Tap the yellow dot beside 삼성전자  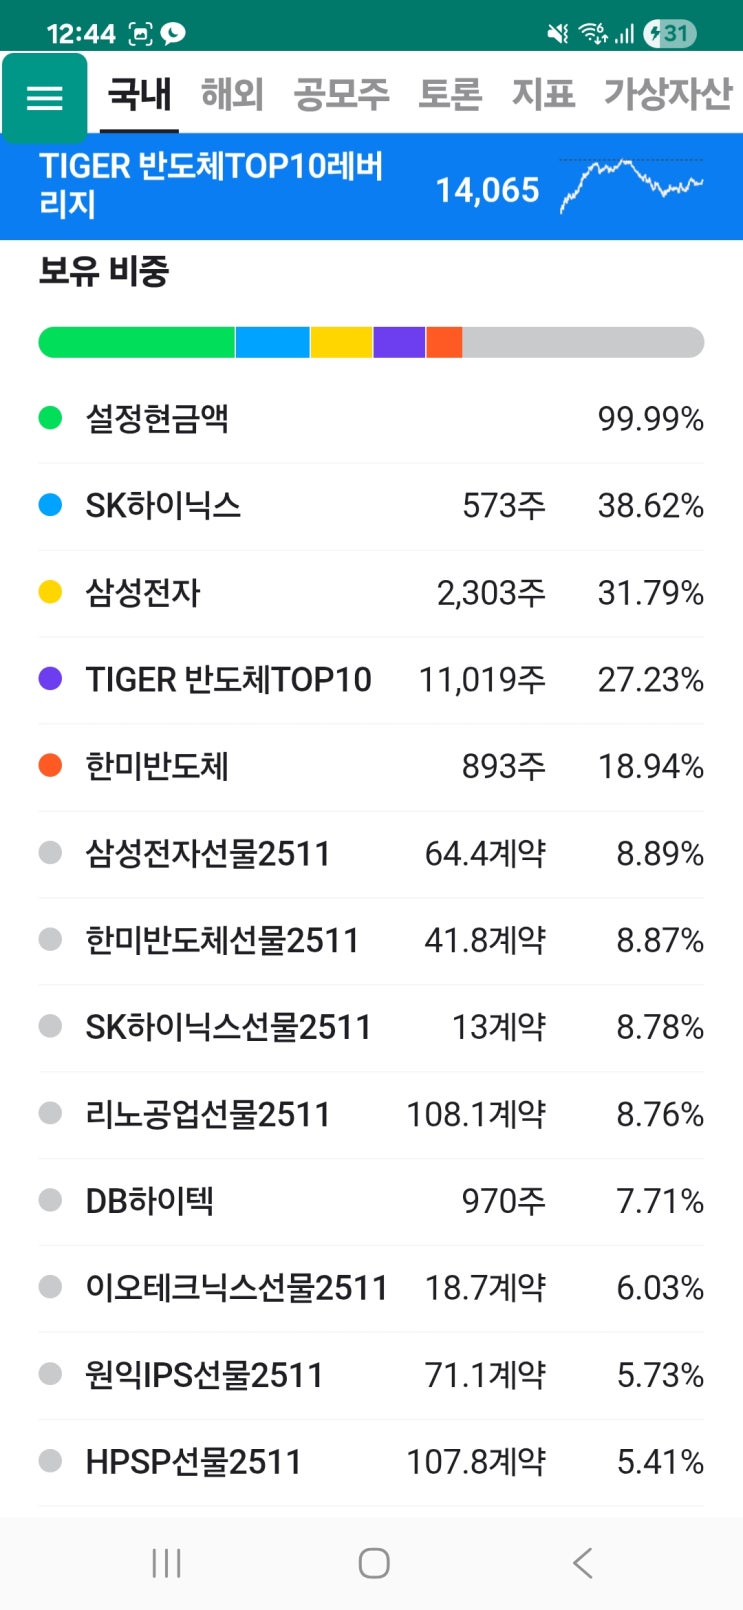click(x=48, y=592)
